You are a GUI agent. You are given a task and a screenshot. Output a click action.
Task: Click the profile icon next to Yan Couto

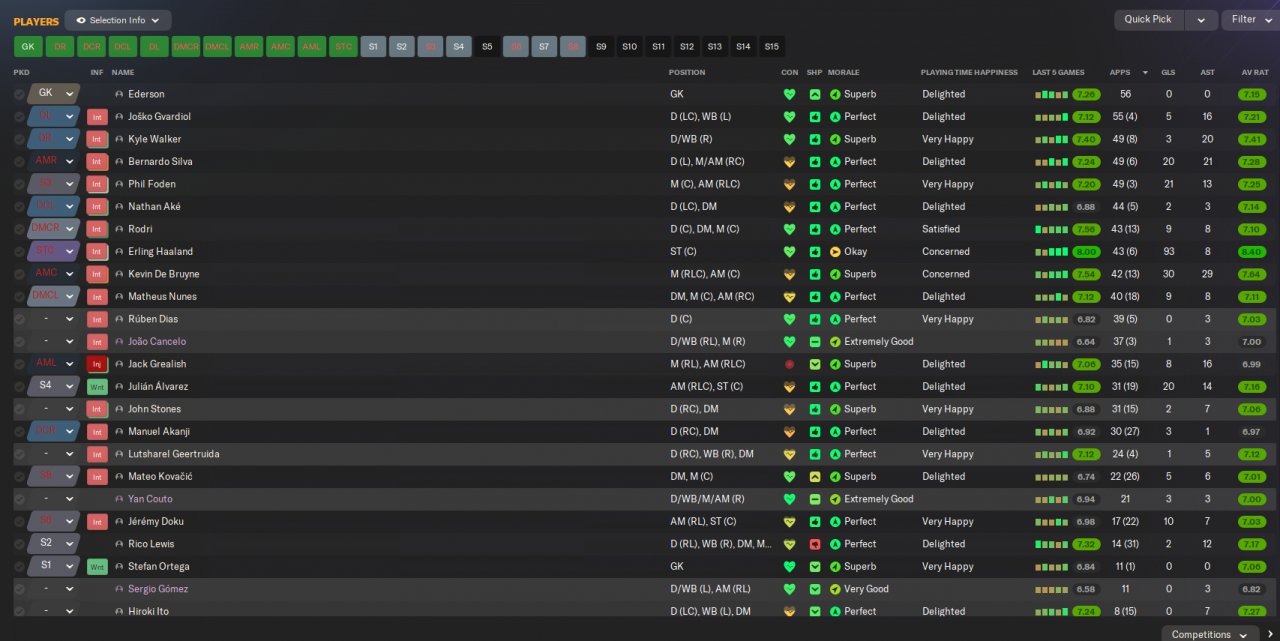(119, 499)
